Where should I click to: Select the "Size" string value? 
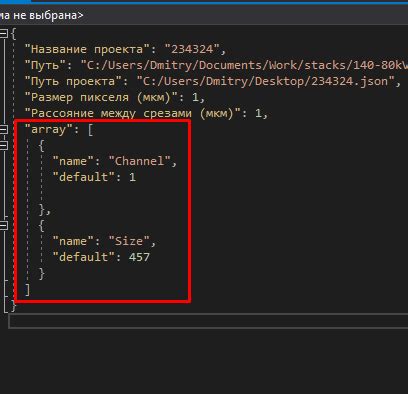click(x=129, y=241)
